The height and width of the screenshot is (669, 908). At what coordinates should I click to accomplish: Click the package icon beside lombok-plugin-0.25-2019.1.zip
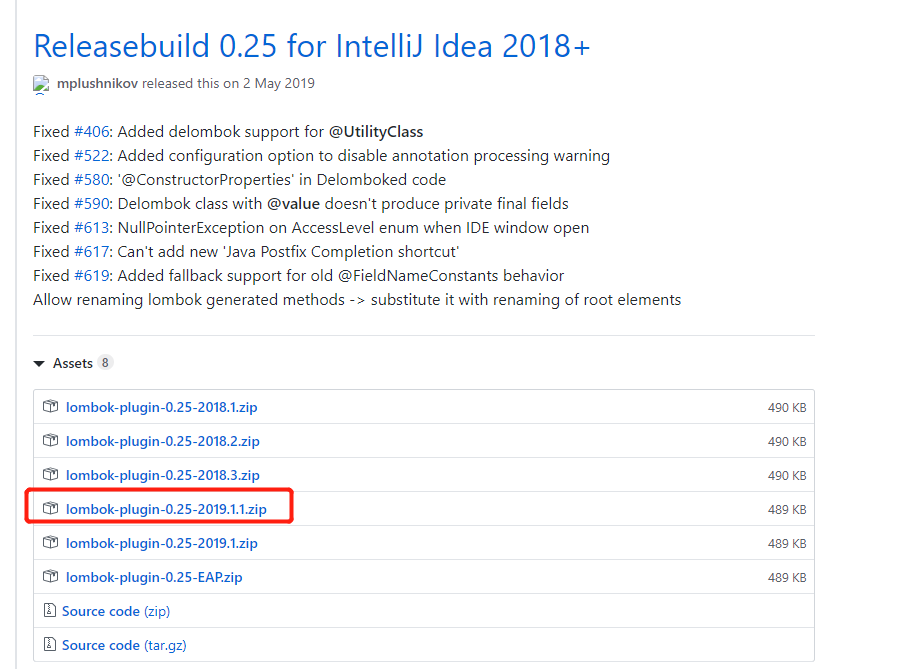click(x=51, y=543)
